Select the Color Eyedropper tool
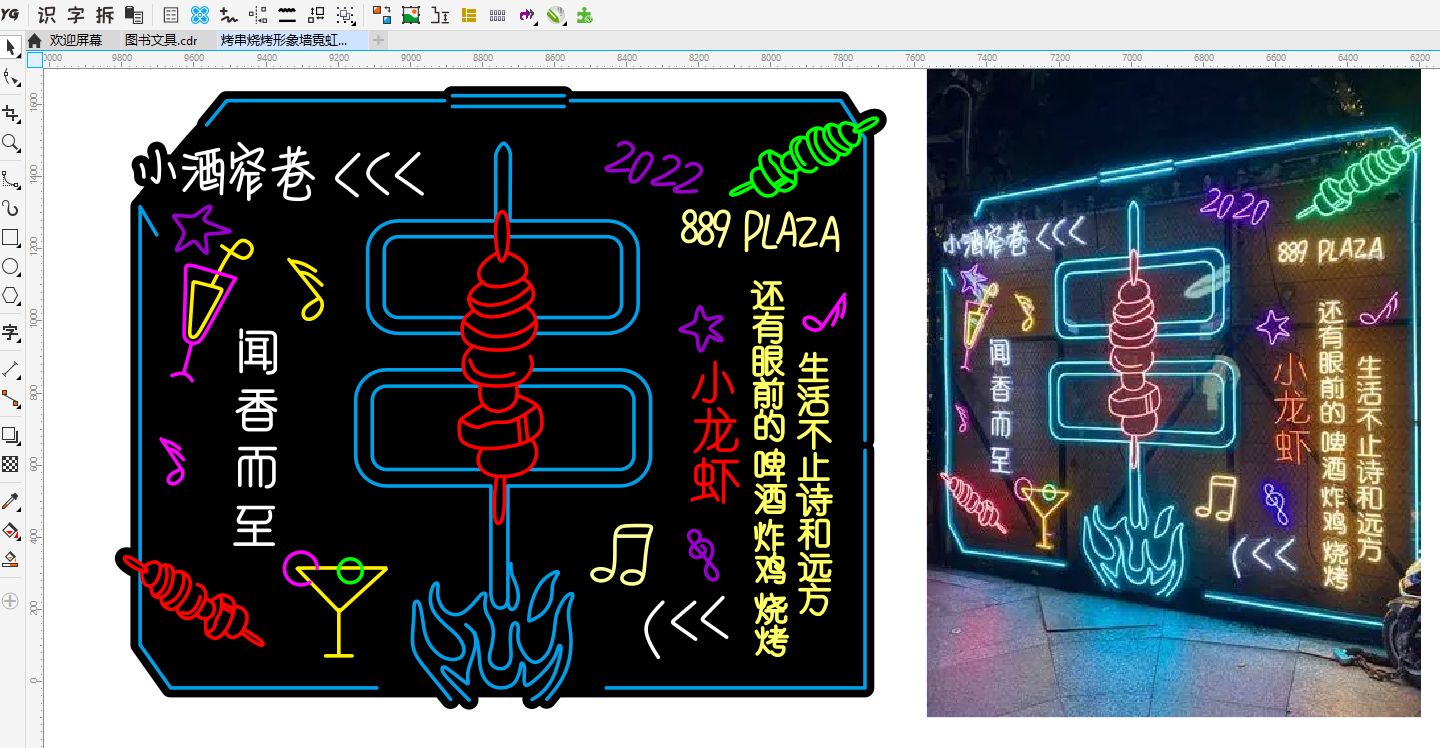1440x748 pixels. point(11,500)
